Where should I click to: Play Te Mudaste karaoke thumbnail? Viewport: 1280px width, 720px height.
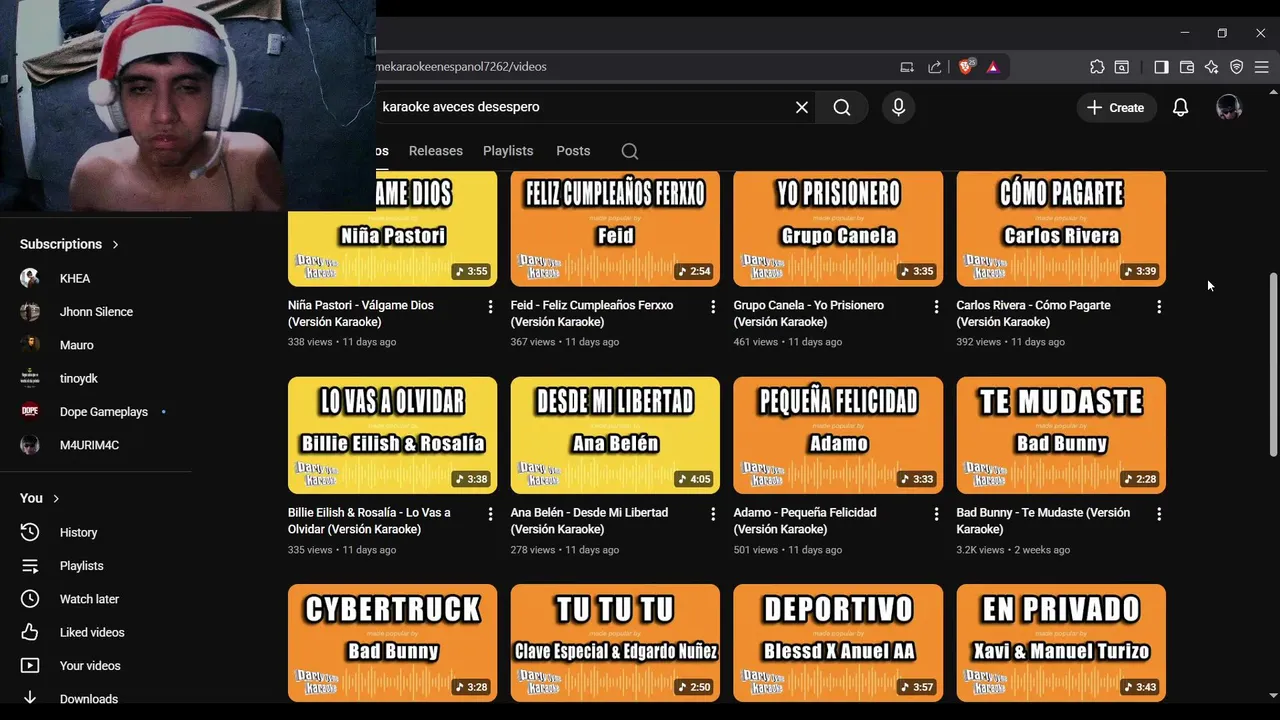(1061, 435)
